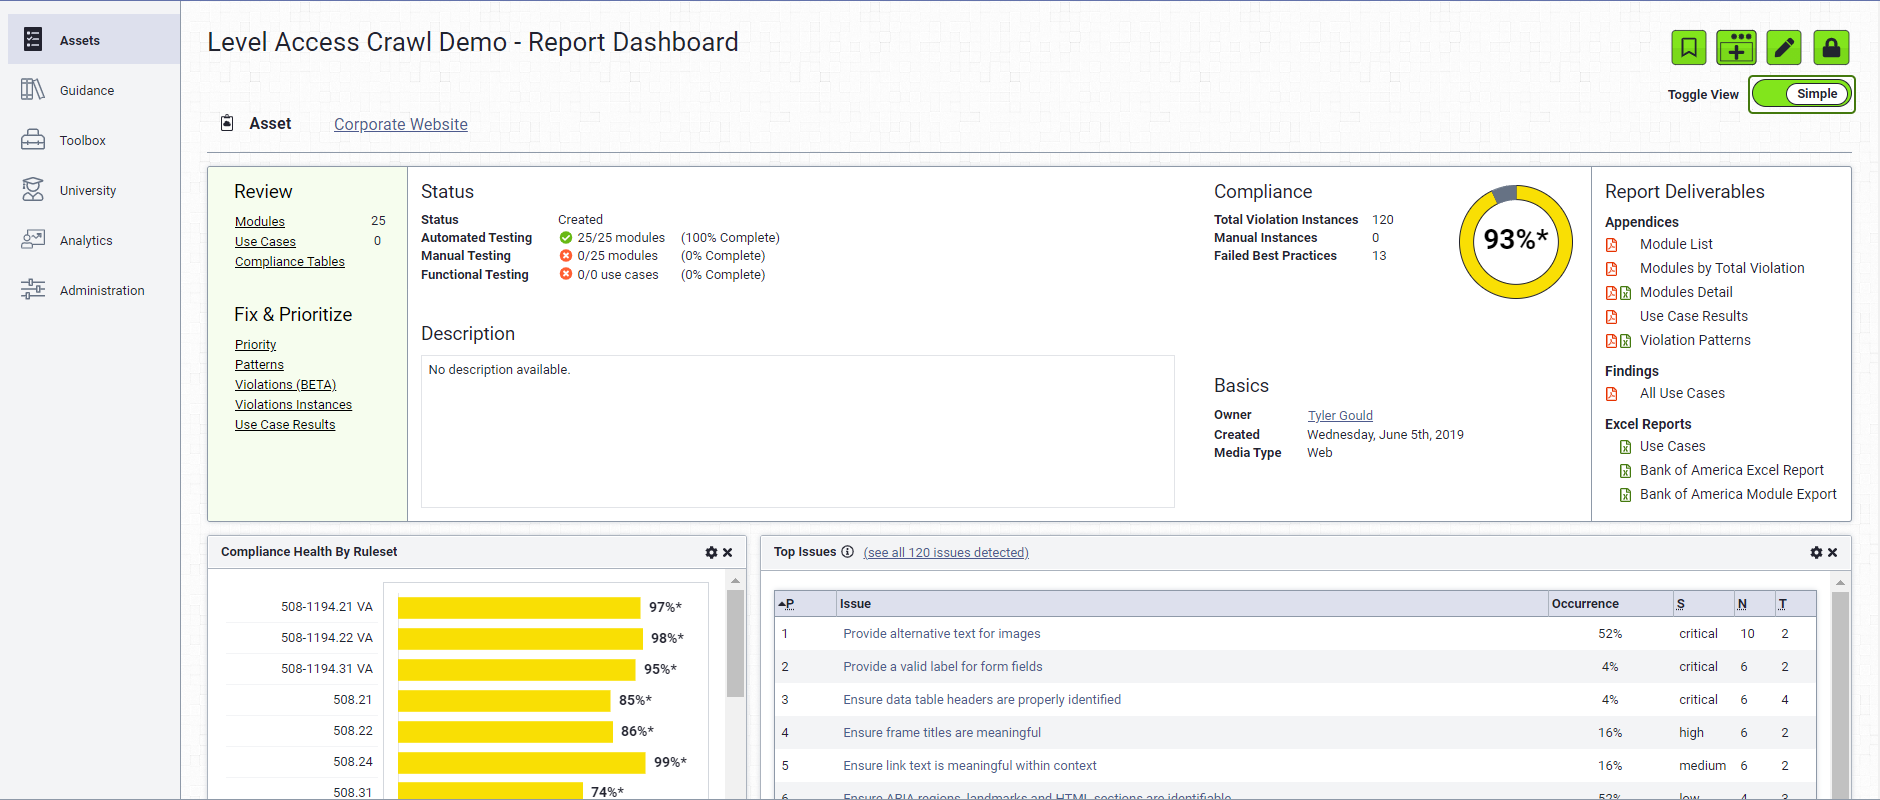This screenshot has height=800, width=1880.
Task: Open Modules Detail Excel icon
Action: (x=1626, y=293)
